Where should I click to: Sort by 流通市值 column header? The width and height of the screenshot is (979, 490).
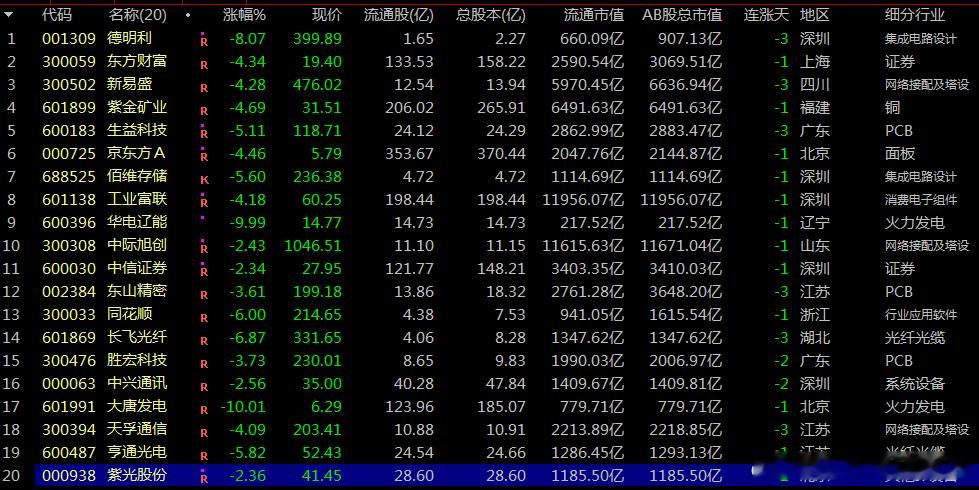pos(594,15)
